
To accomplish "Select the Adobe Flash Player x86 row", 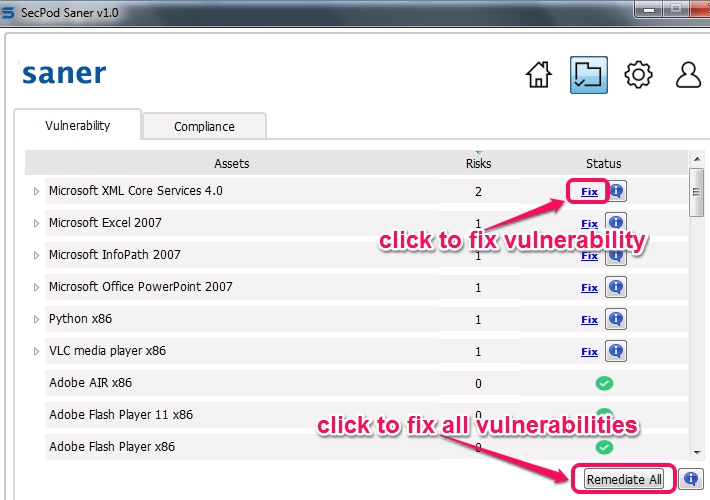I will [x=366, y=447].
